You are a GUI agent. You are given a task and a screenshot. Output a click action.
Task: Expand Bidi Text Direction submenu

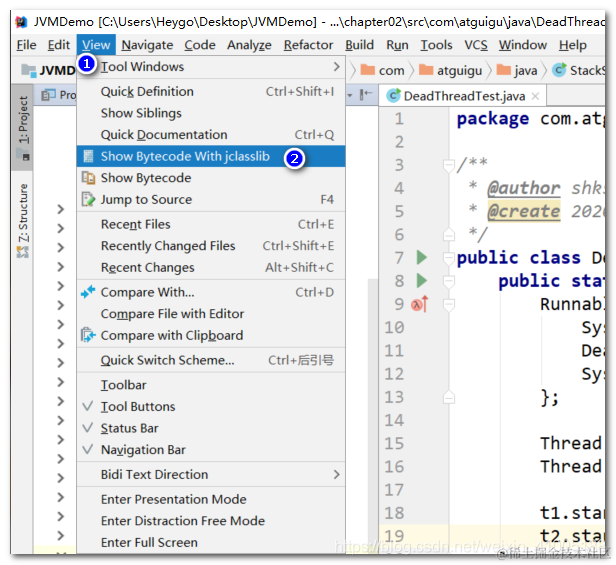coord(211,475)
